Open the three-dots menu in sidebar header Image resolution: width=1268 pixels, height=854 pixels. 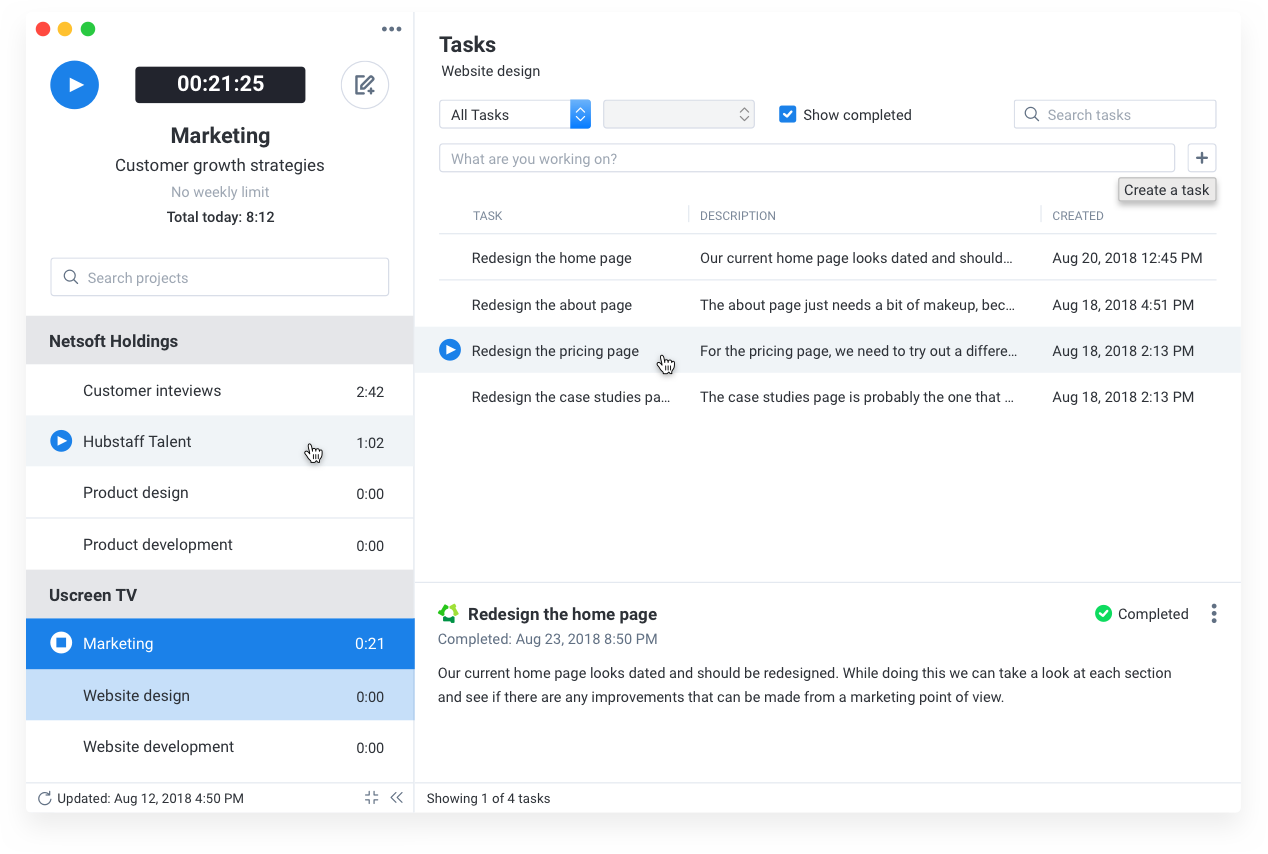pyautogui.click(x=392, y=29)
